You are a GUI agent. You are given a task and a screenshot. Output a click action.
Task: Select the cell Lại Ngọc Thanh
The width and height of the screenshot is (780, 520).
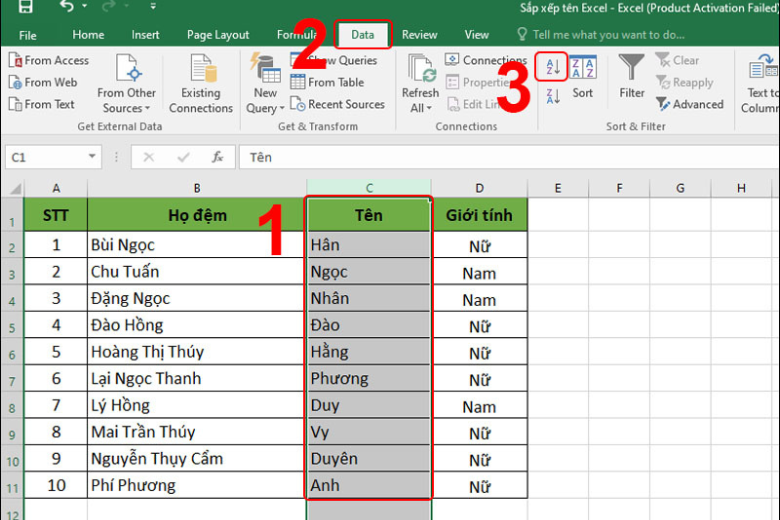click(x=196, y=379)
